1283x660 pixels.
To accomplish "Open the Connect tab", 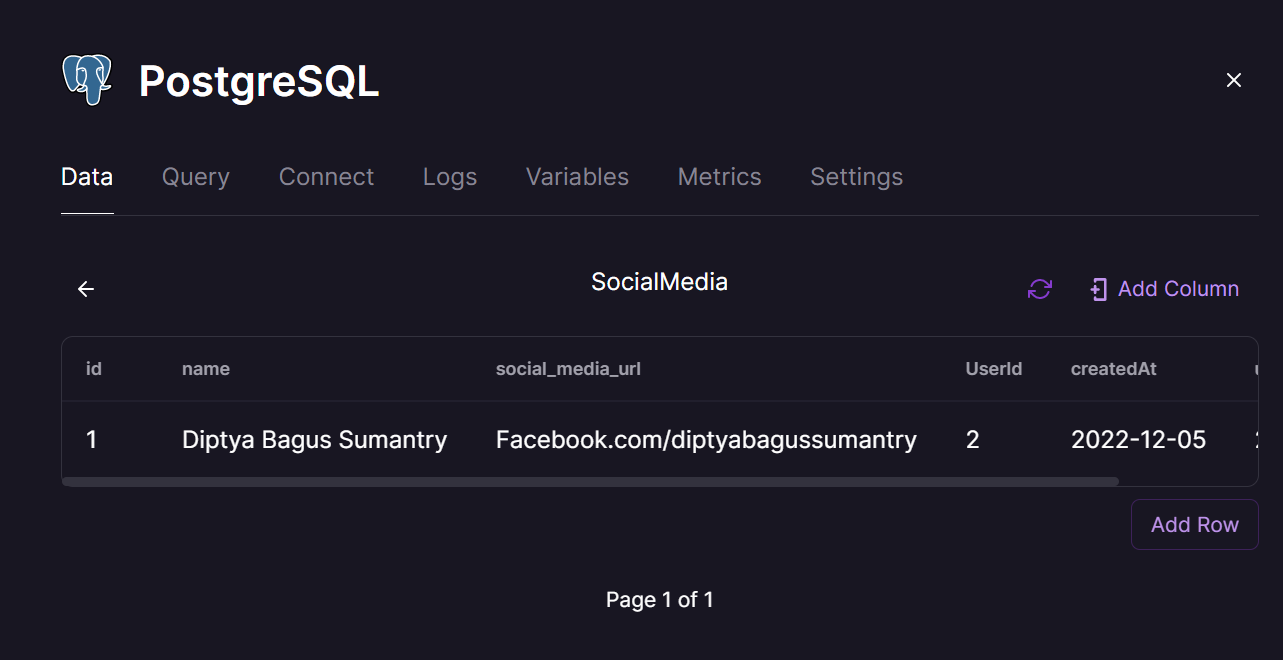I will pos(326,176).
